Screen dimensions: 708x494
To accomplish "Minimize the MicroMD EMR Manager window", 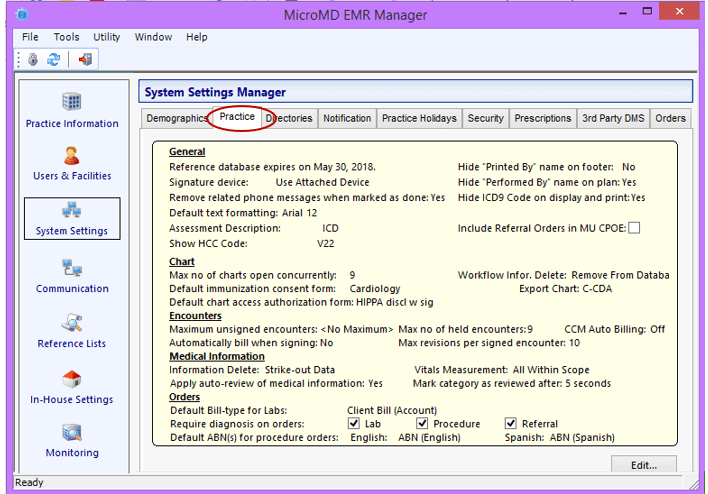I will (623, 13).
